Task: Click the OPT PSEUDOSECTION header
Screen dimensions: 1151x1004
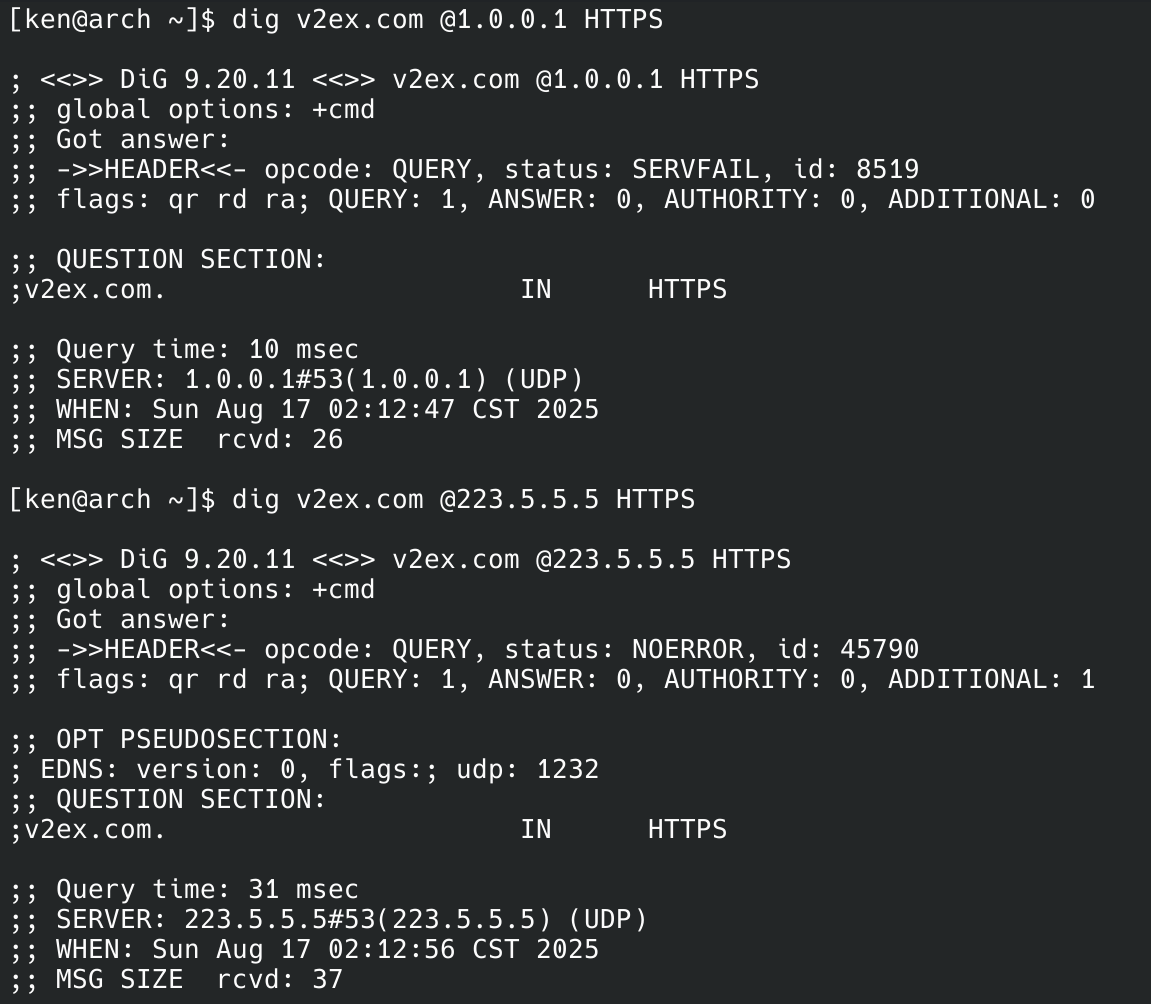Action: [199, 740]
